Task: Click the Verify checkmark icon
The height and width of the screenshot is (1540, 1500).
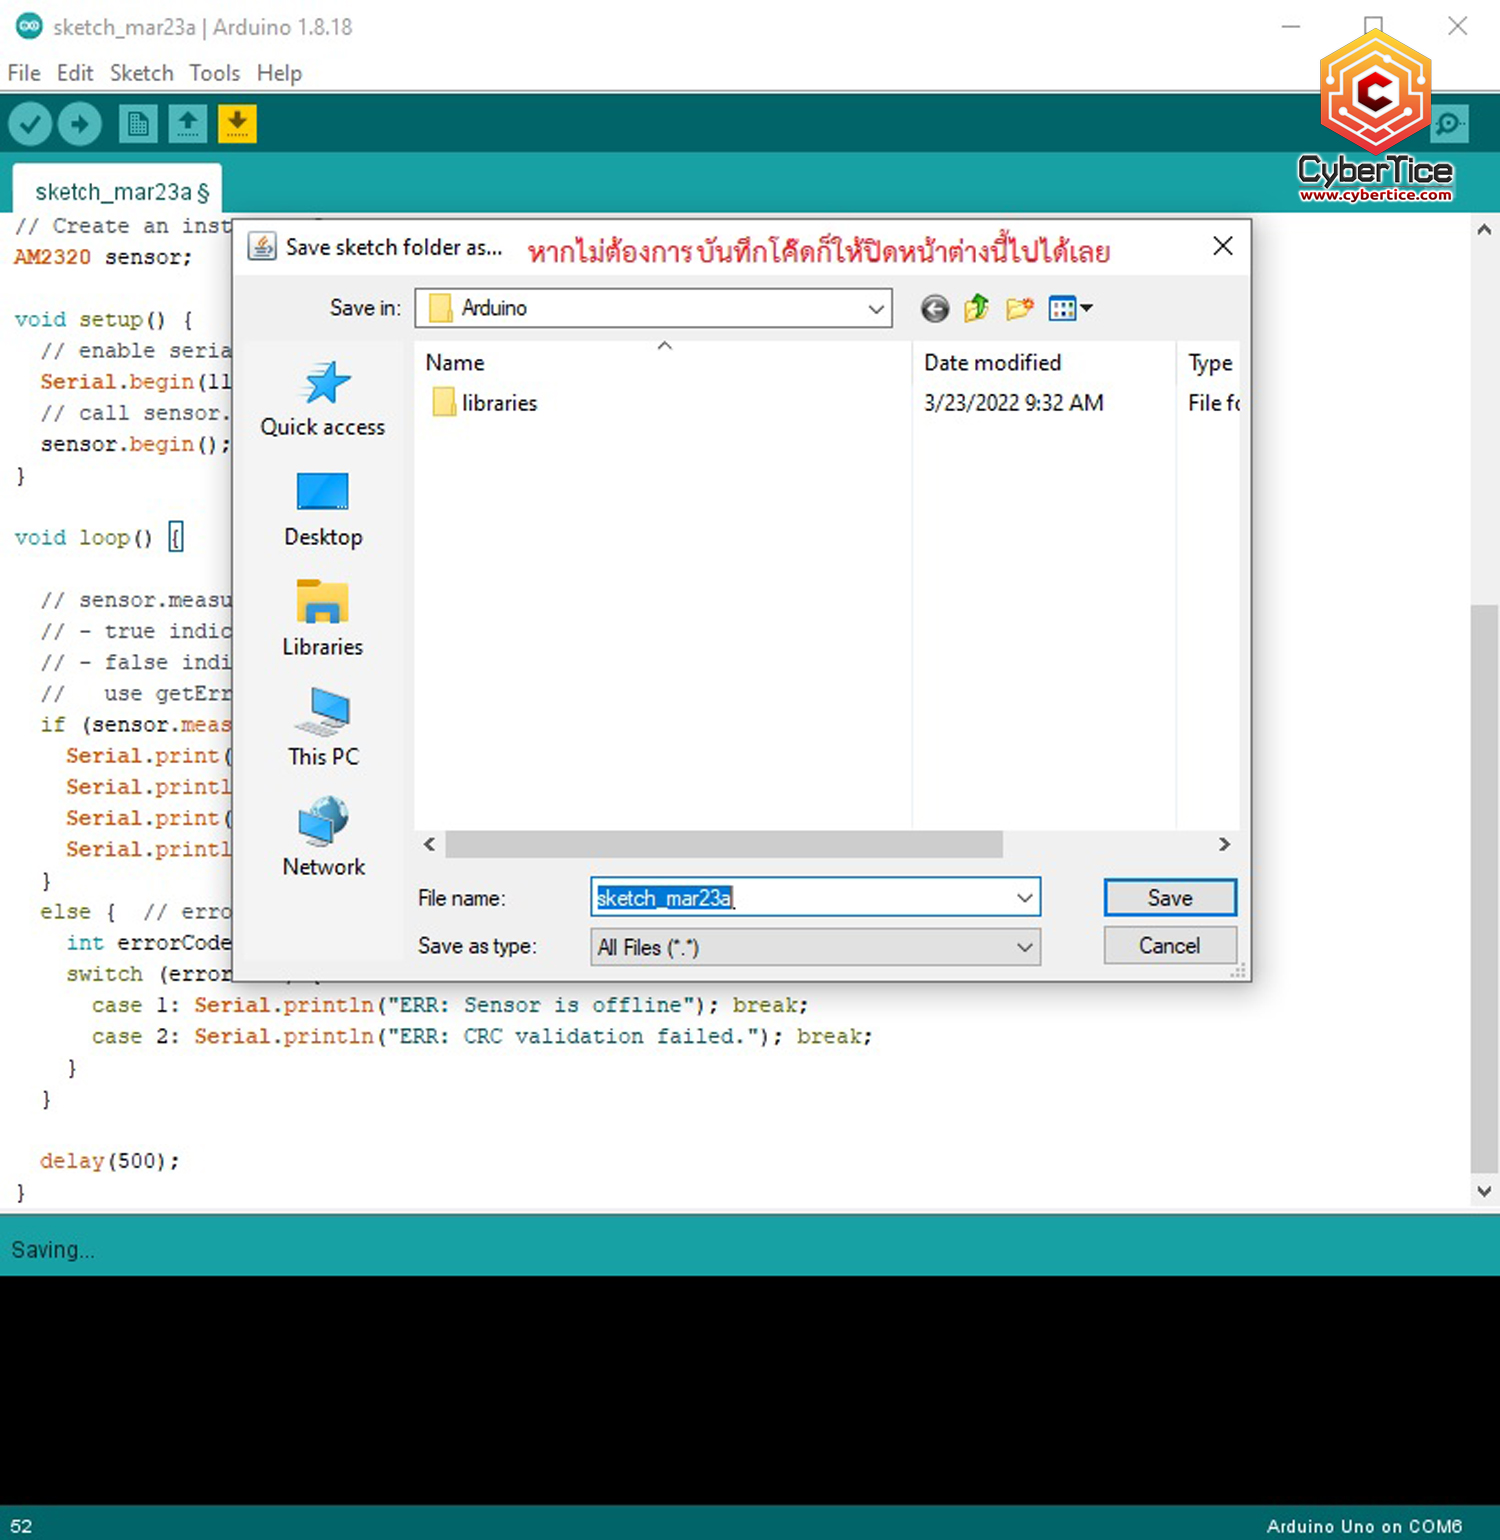Action: [29, 123]
